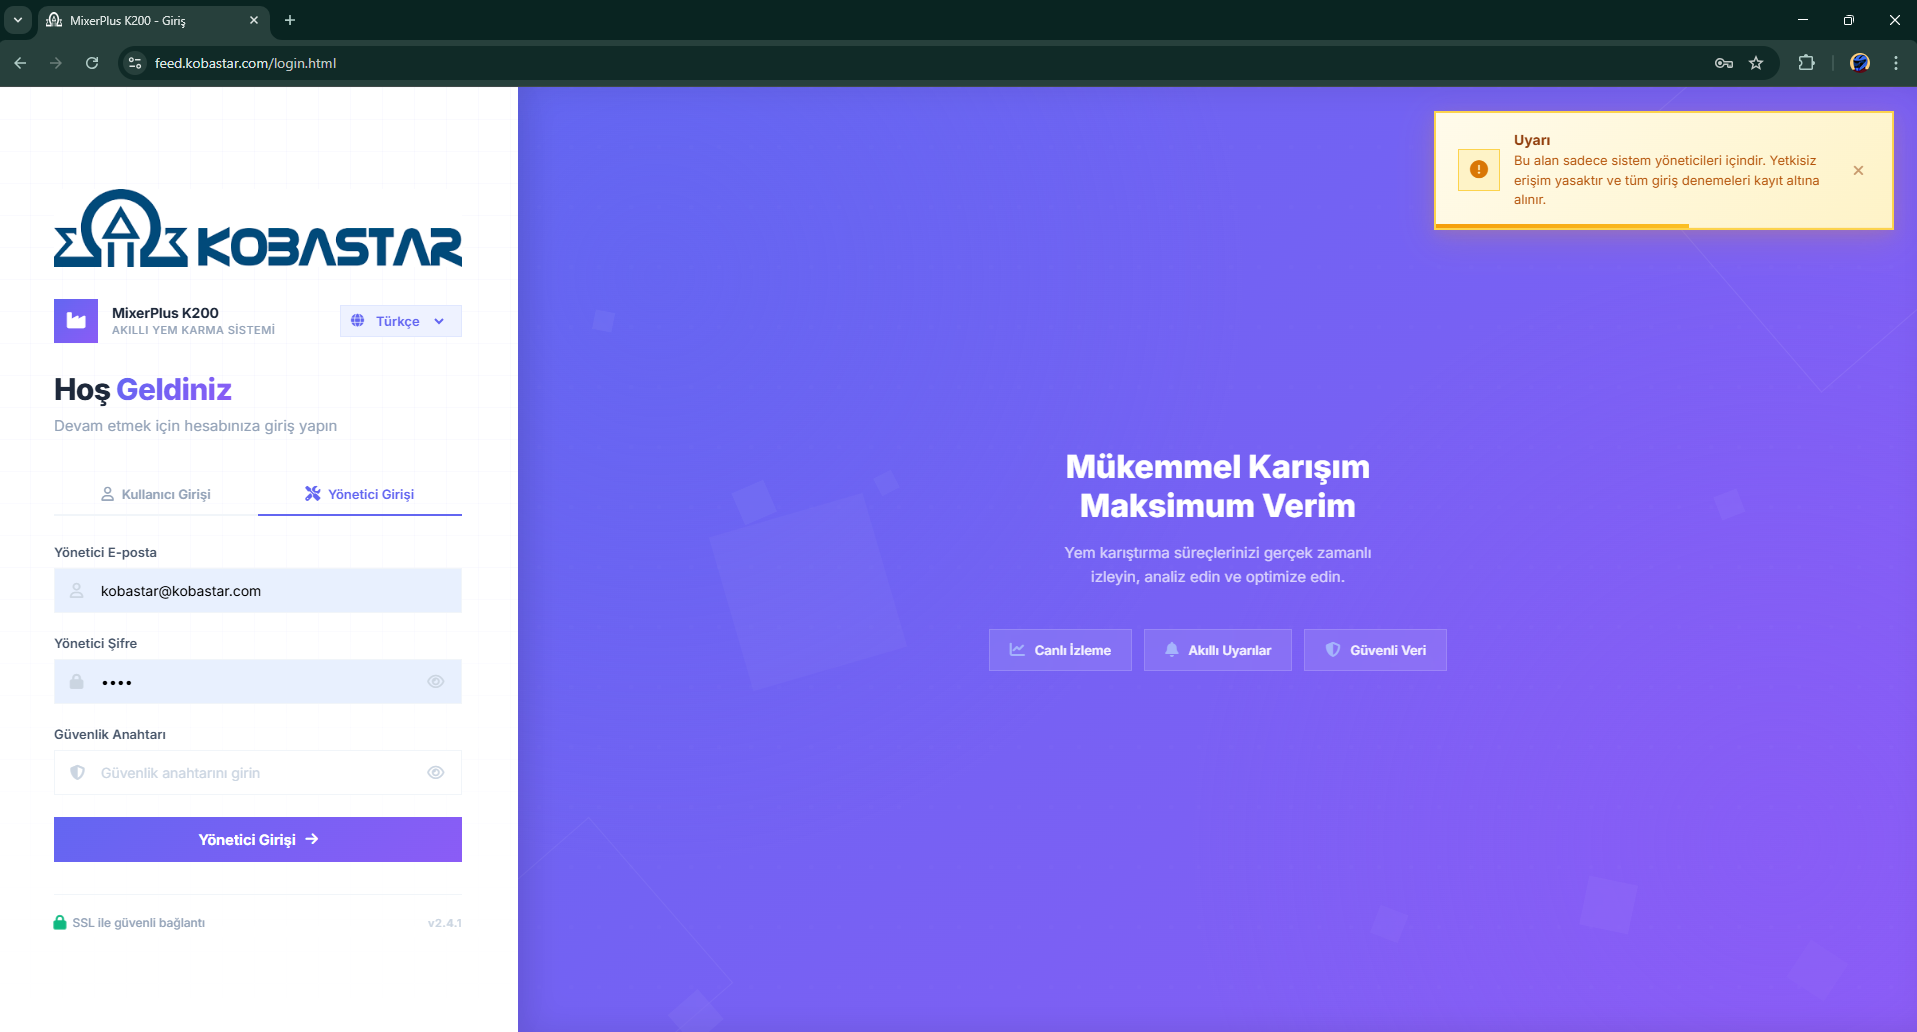Click the Kobastar logo image
The image size is (1917, 1032).
[258, 229]
